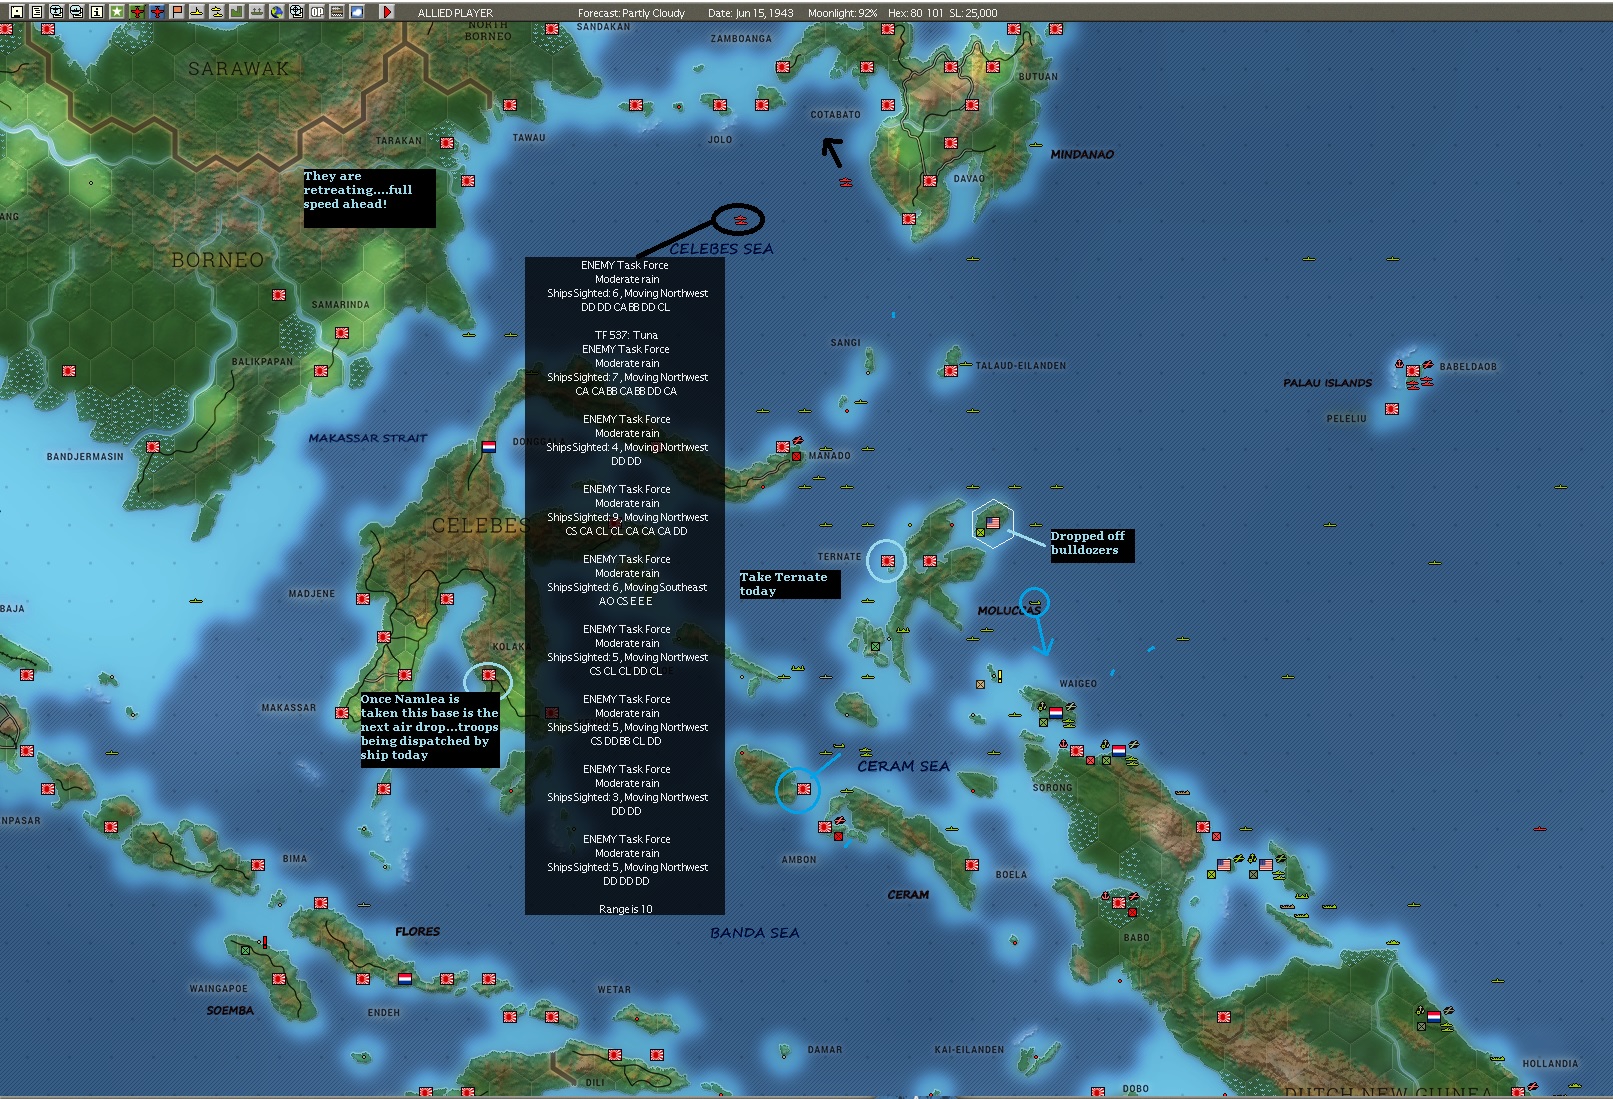Select the Japanese base at Bandjermasin
The image size is (1613, 1099).
coord(153,447)
